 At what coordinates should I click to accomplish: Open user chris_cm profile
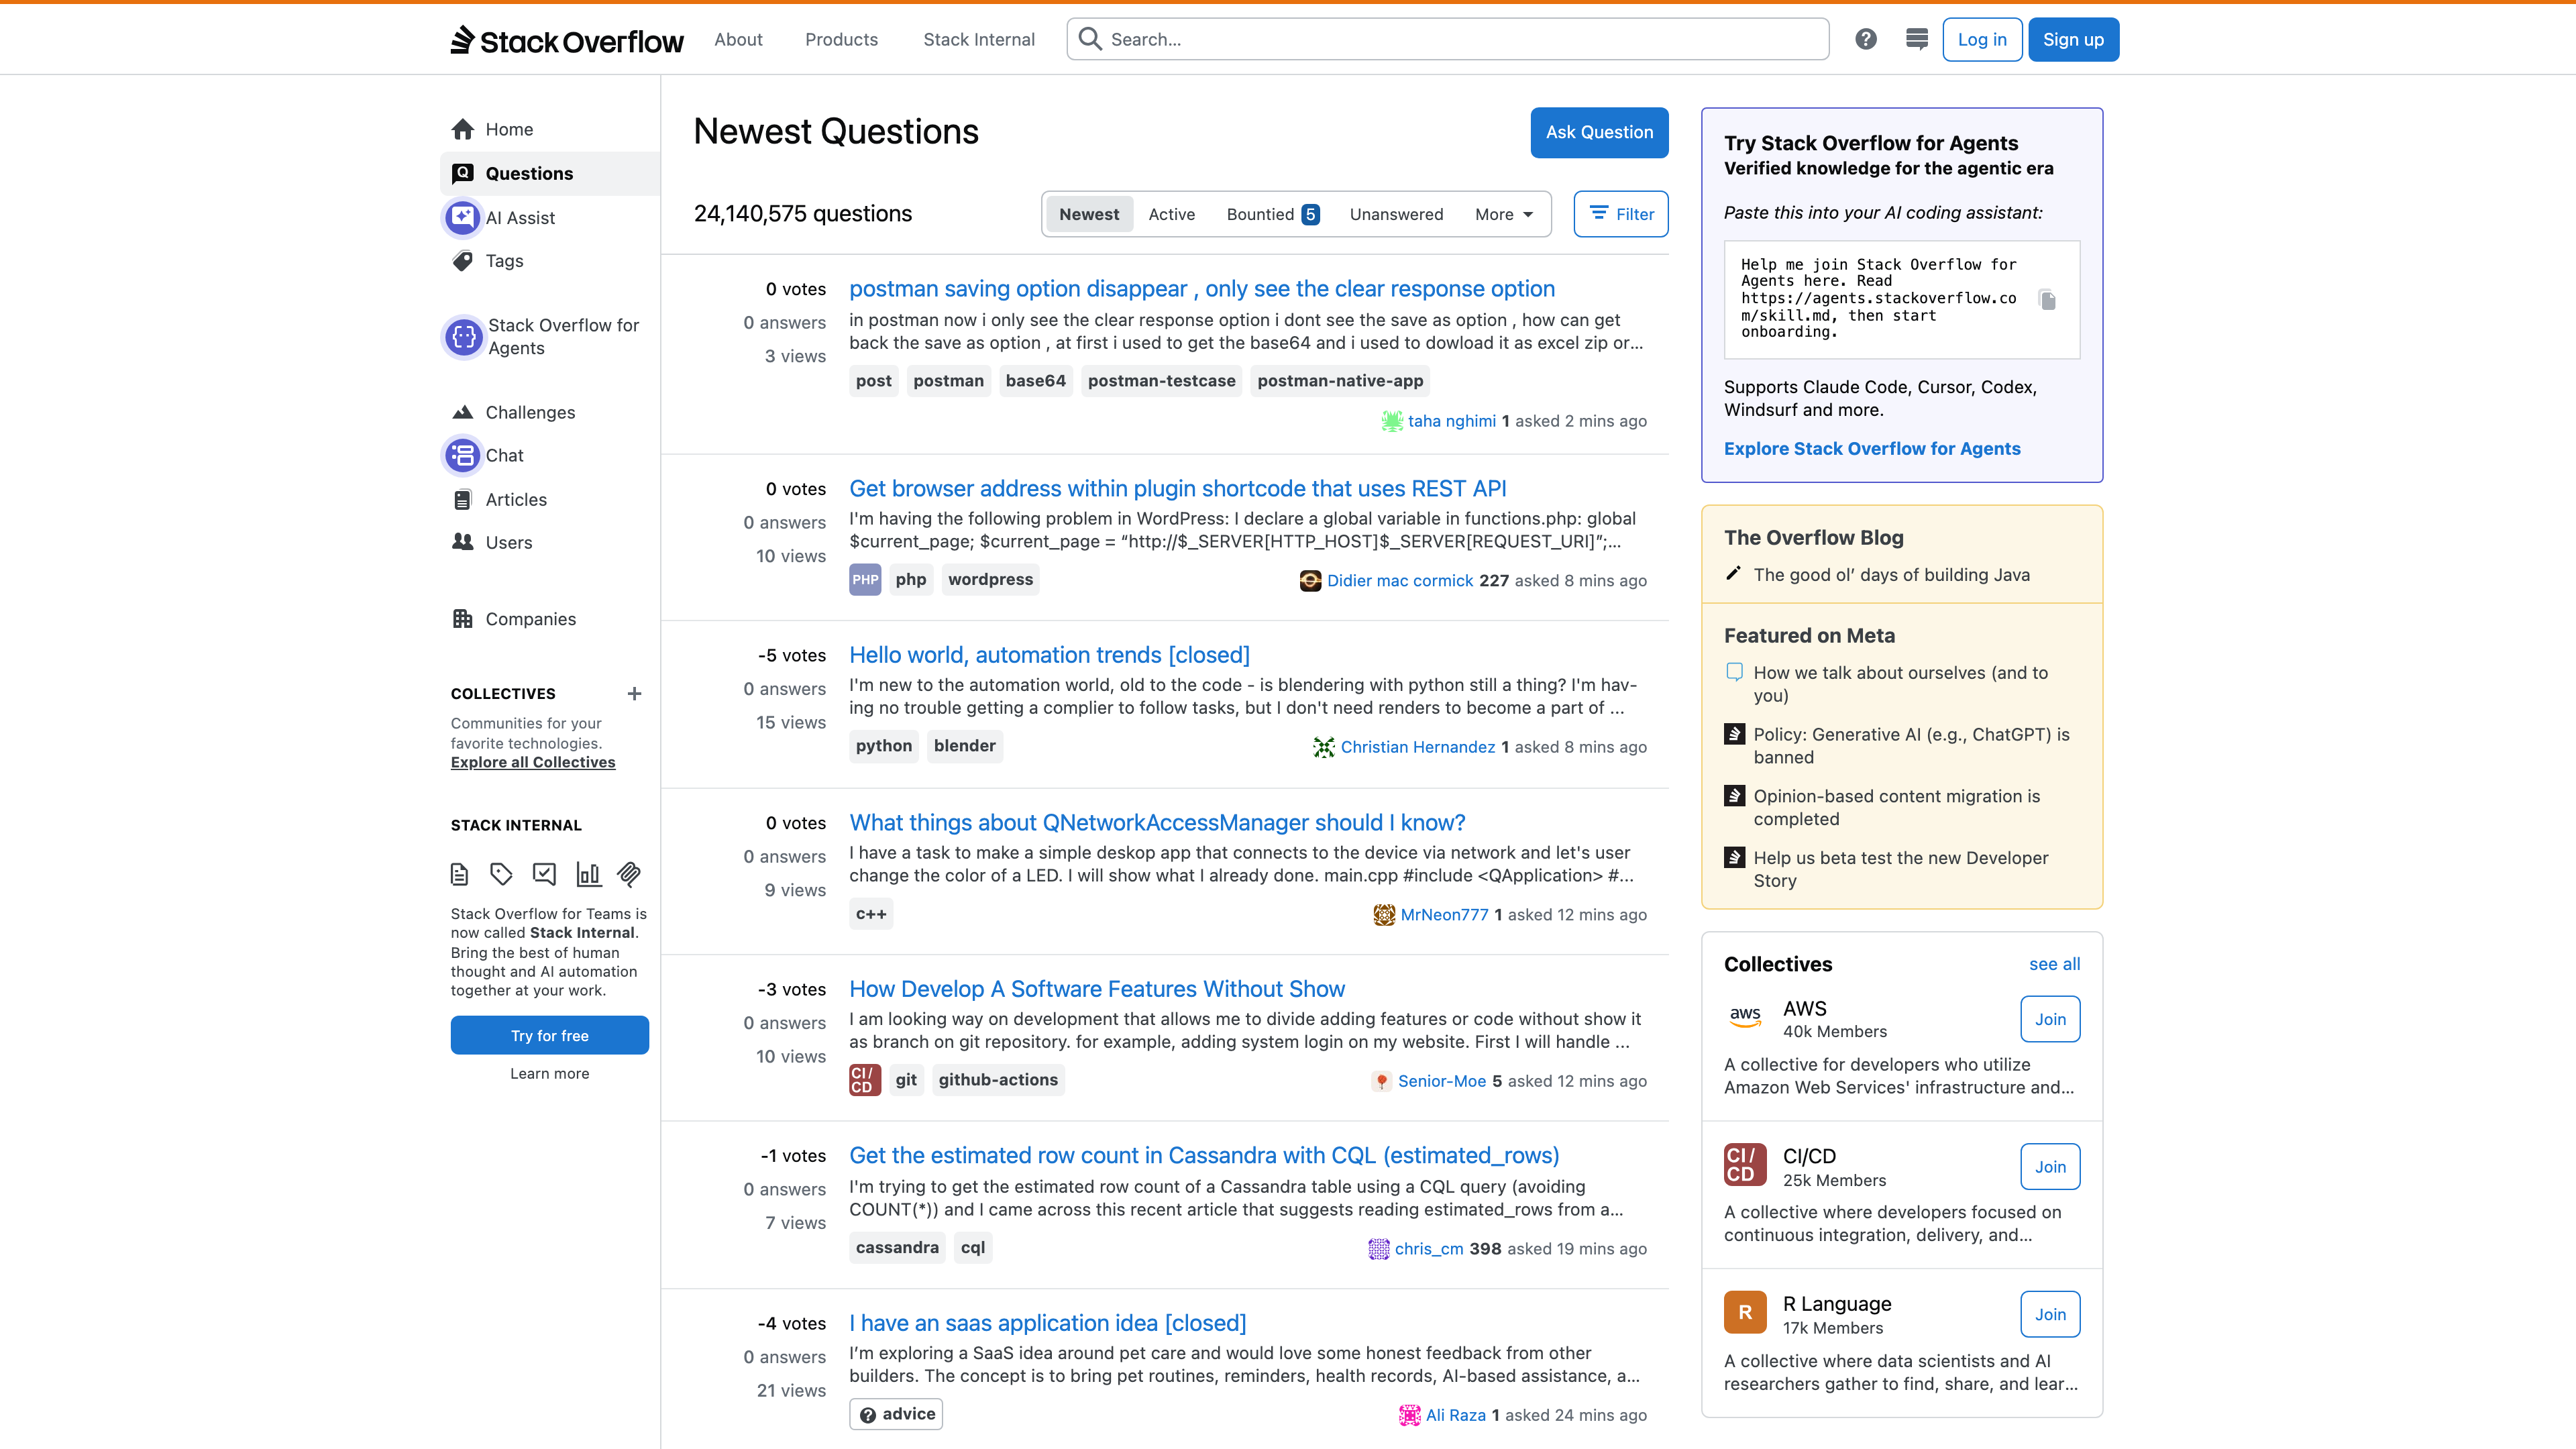click(1429, 1248)
